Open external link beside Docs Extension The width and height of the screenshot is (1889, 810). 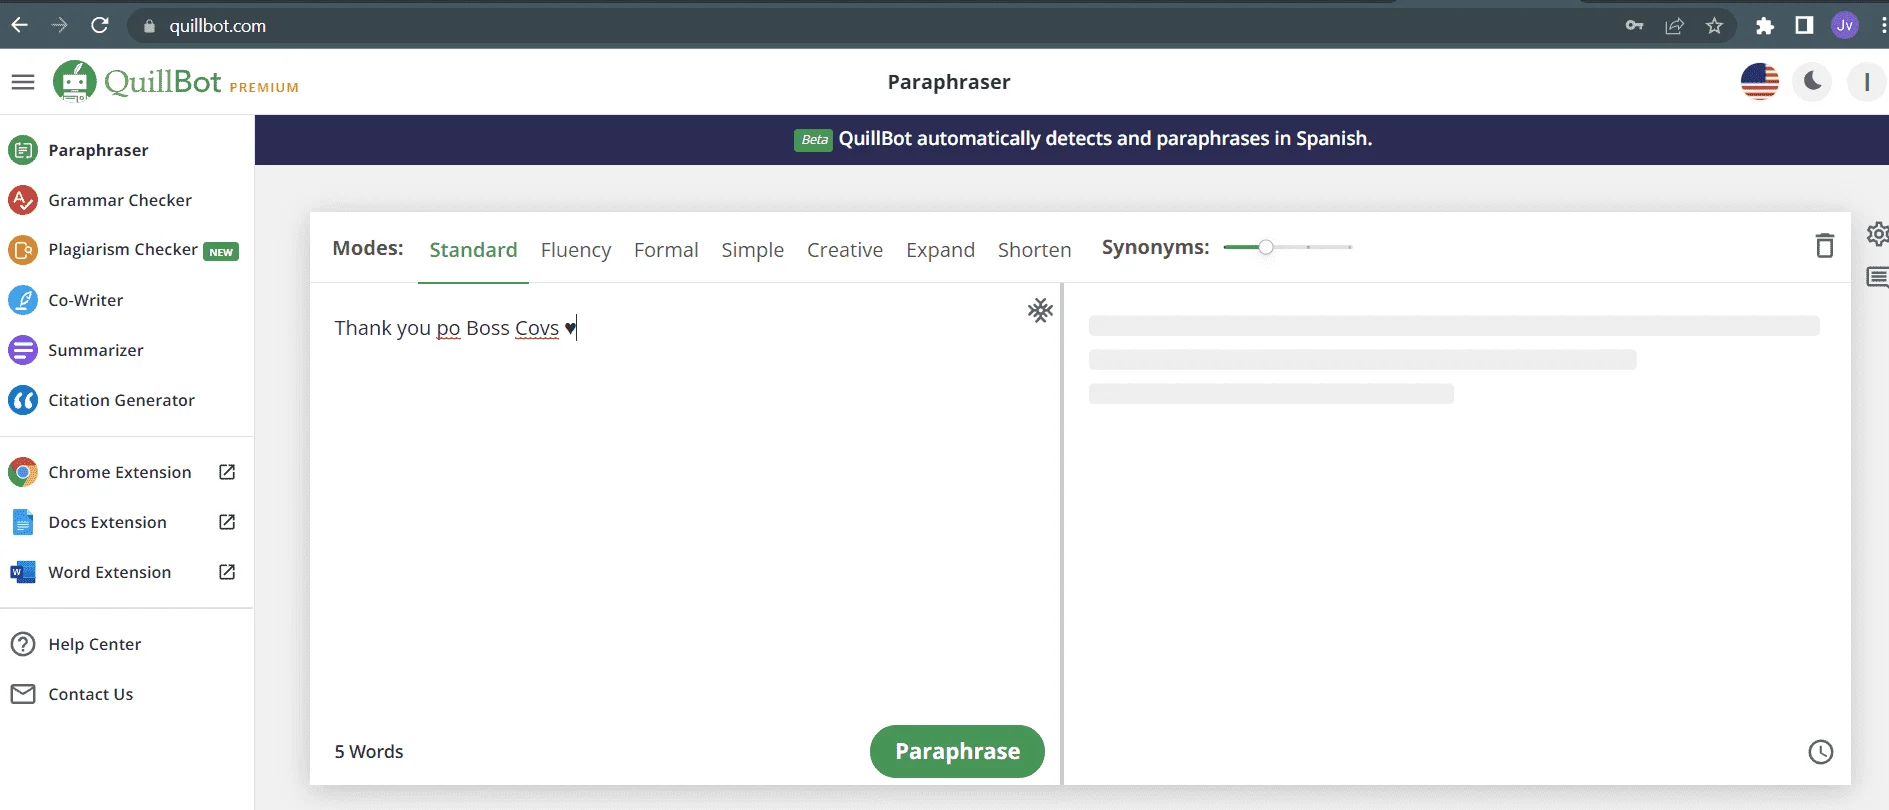coord(227,522)
